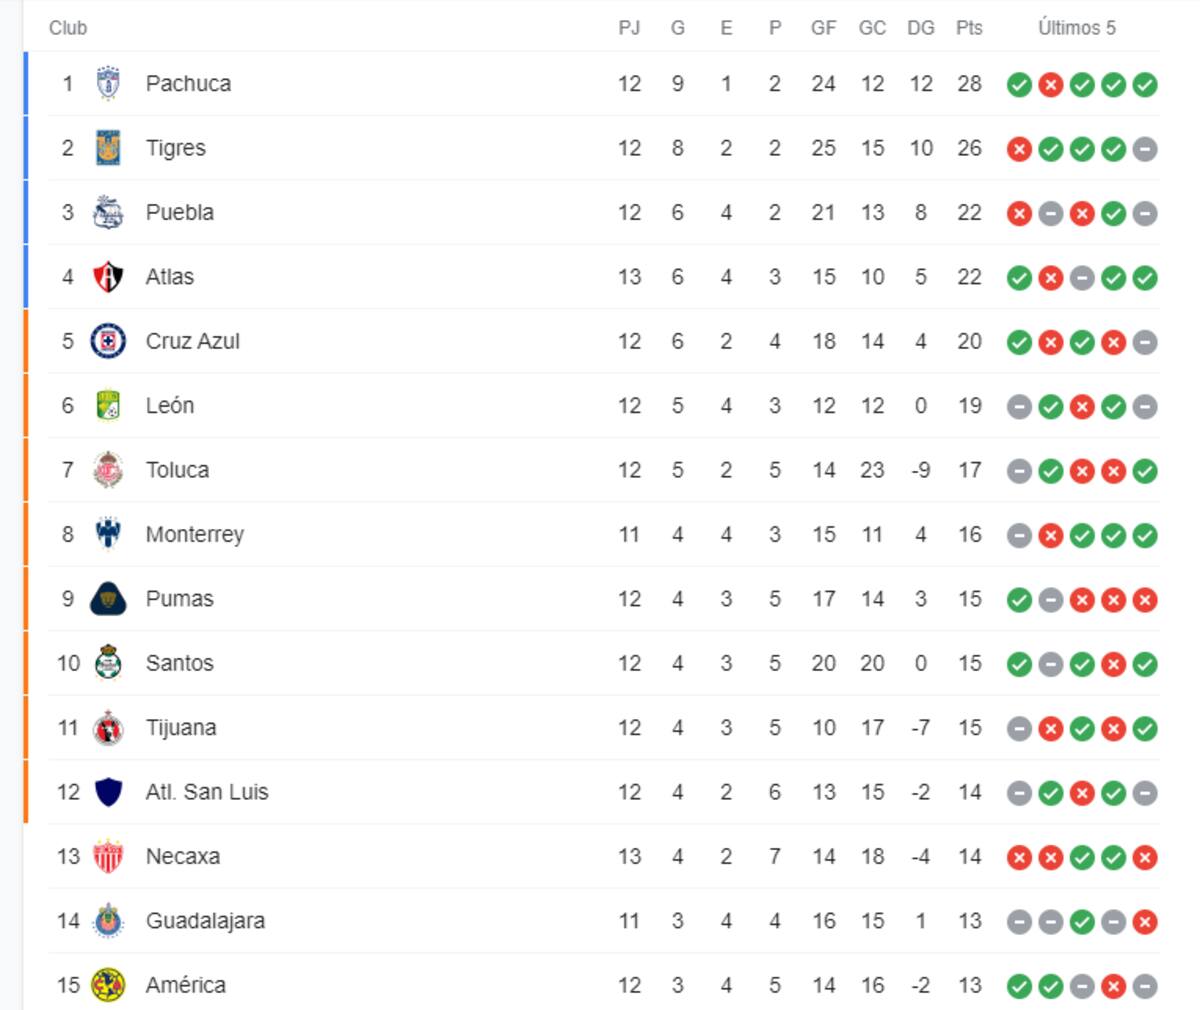Viewport: 1200px width, 1010px height.
Task: Click the Atlas club crest
Action: (108, 277)
